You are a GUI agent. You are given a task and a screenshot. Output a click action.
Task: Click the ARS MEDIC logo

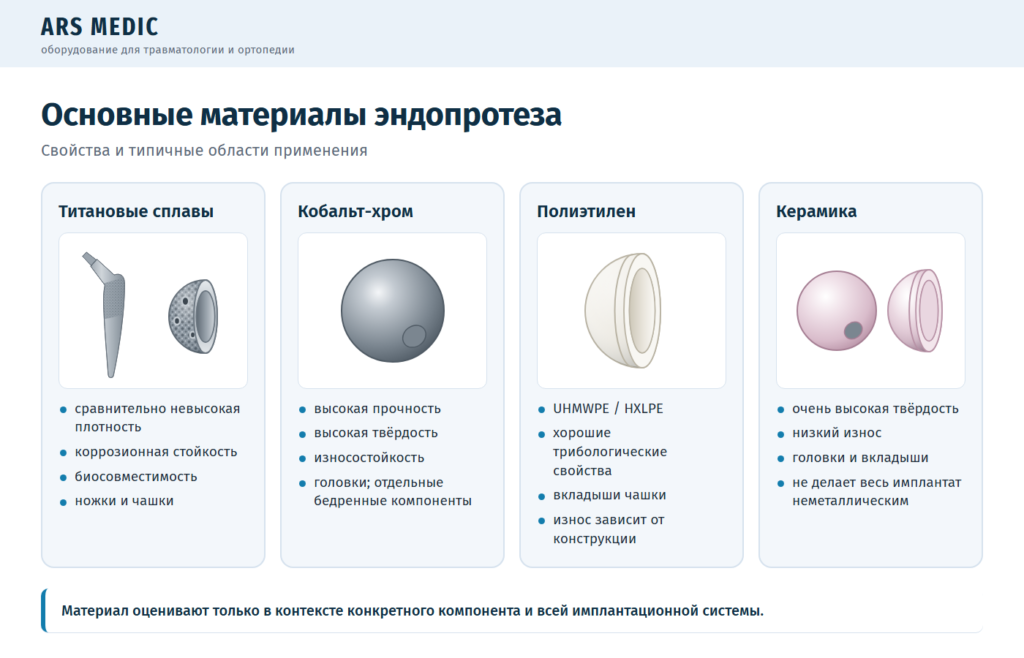99,27
